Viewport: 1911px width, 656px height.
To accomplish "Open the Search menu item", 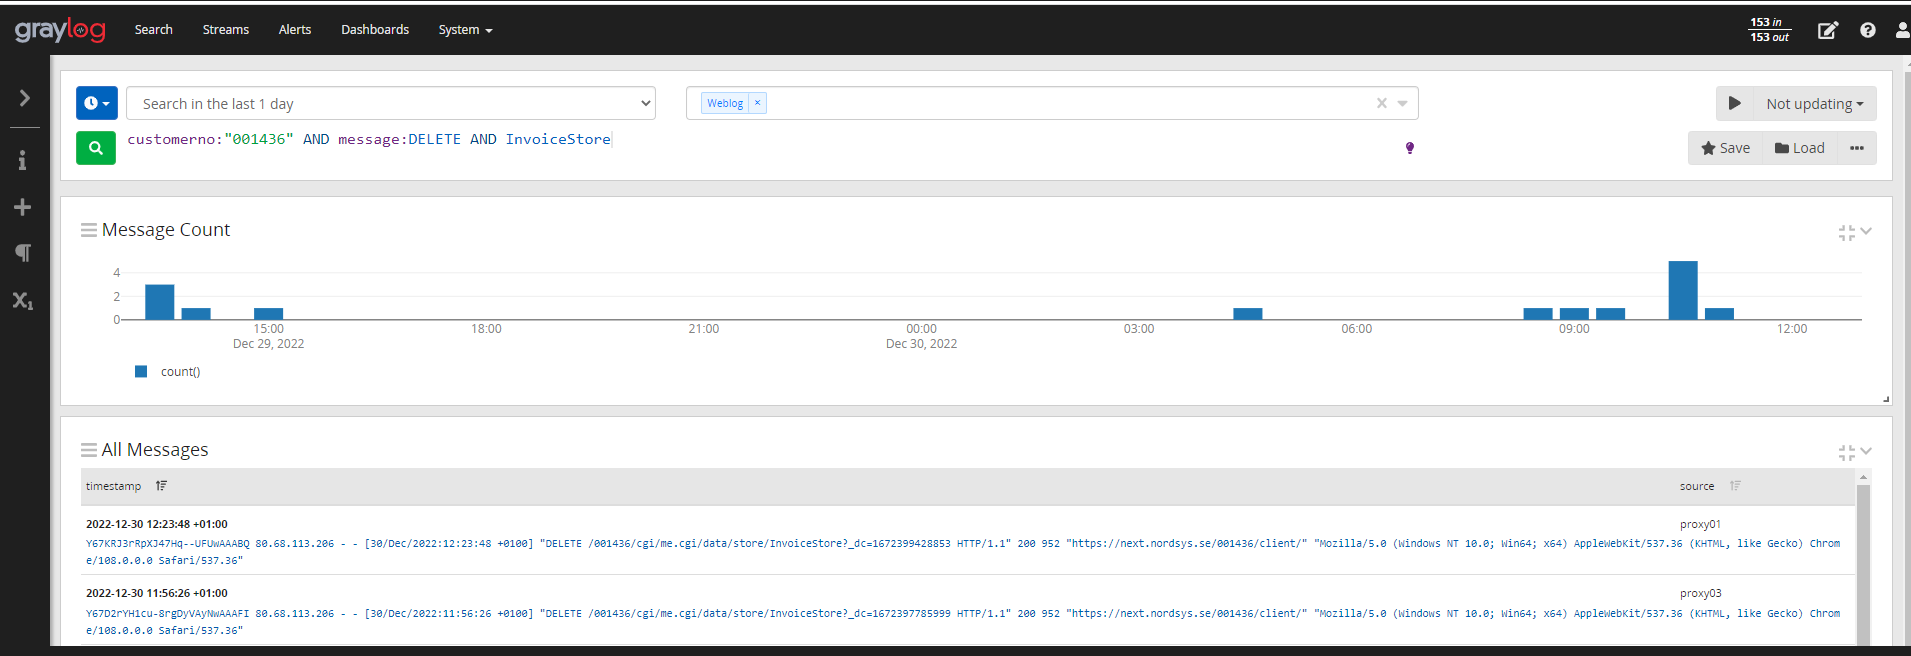I will click(154, 30).
